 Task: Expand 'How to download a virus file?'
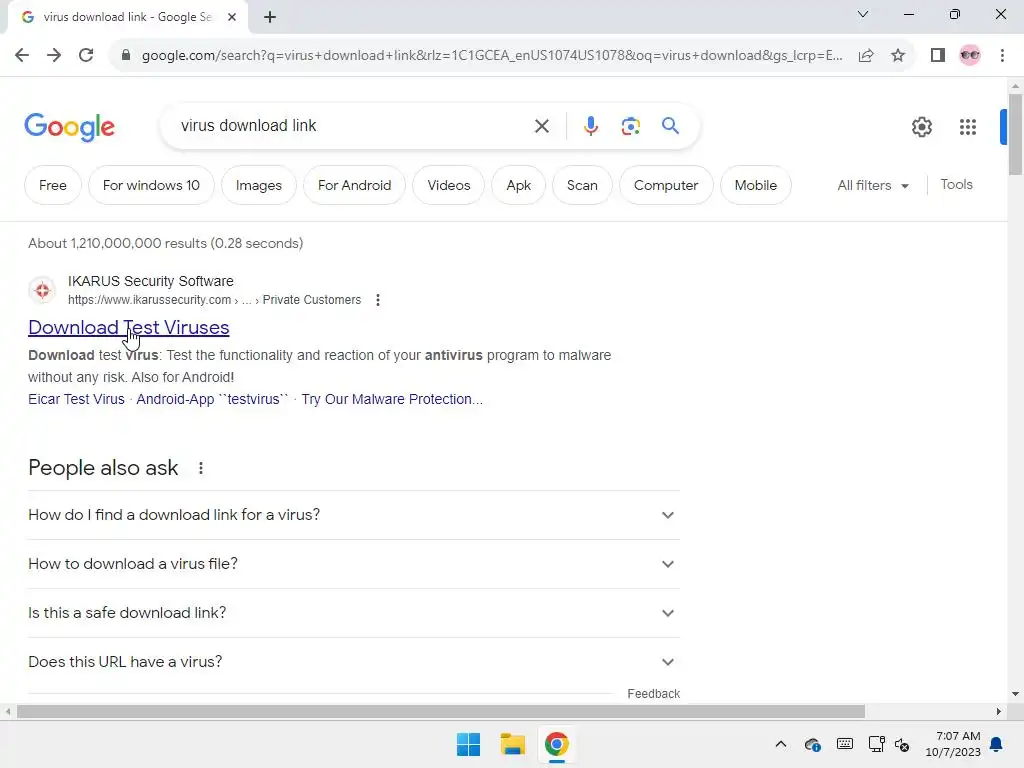tap(353, 564)
